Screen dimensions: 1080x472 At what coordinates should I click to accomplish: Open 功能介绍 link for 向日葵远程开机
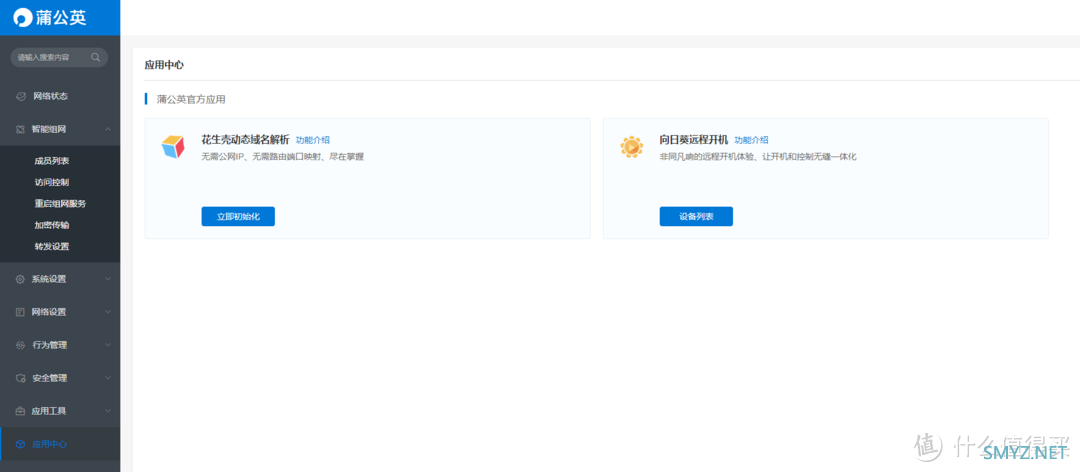pos(751,140)
